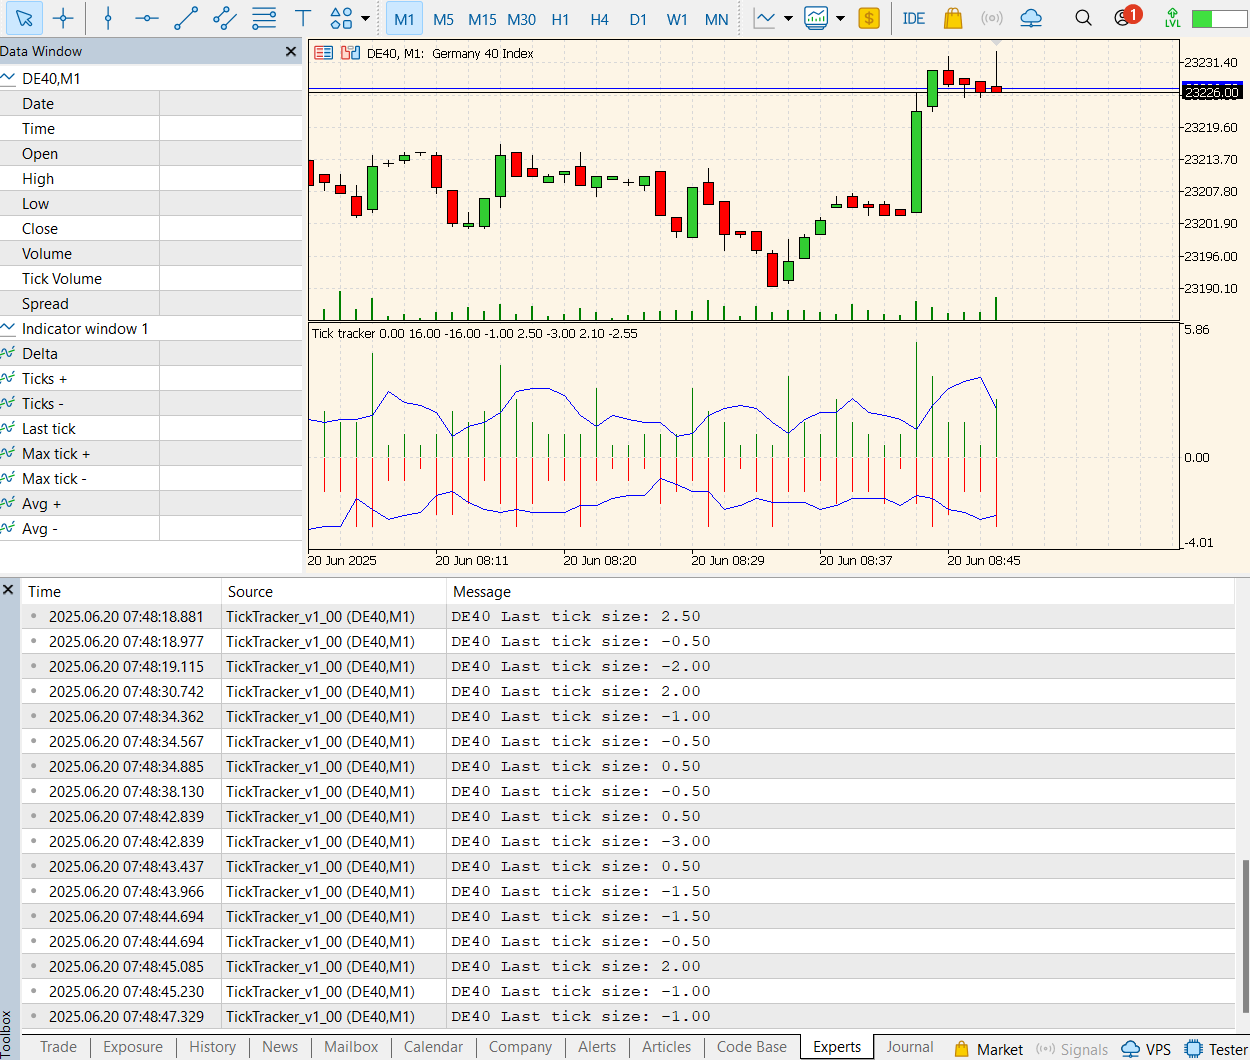This screenshot has width=1250, height=1060.
Task: Switch chart to MN timeframe
Action: click(x=716, y=19)
